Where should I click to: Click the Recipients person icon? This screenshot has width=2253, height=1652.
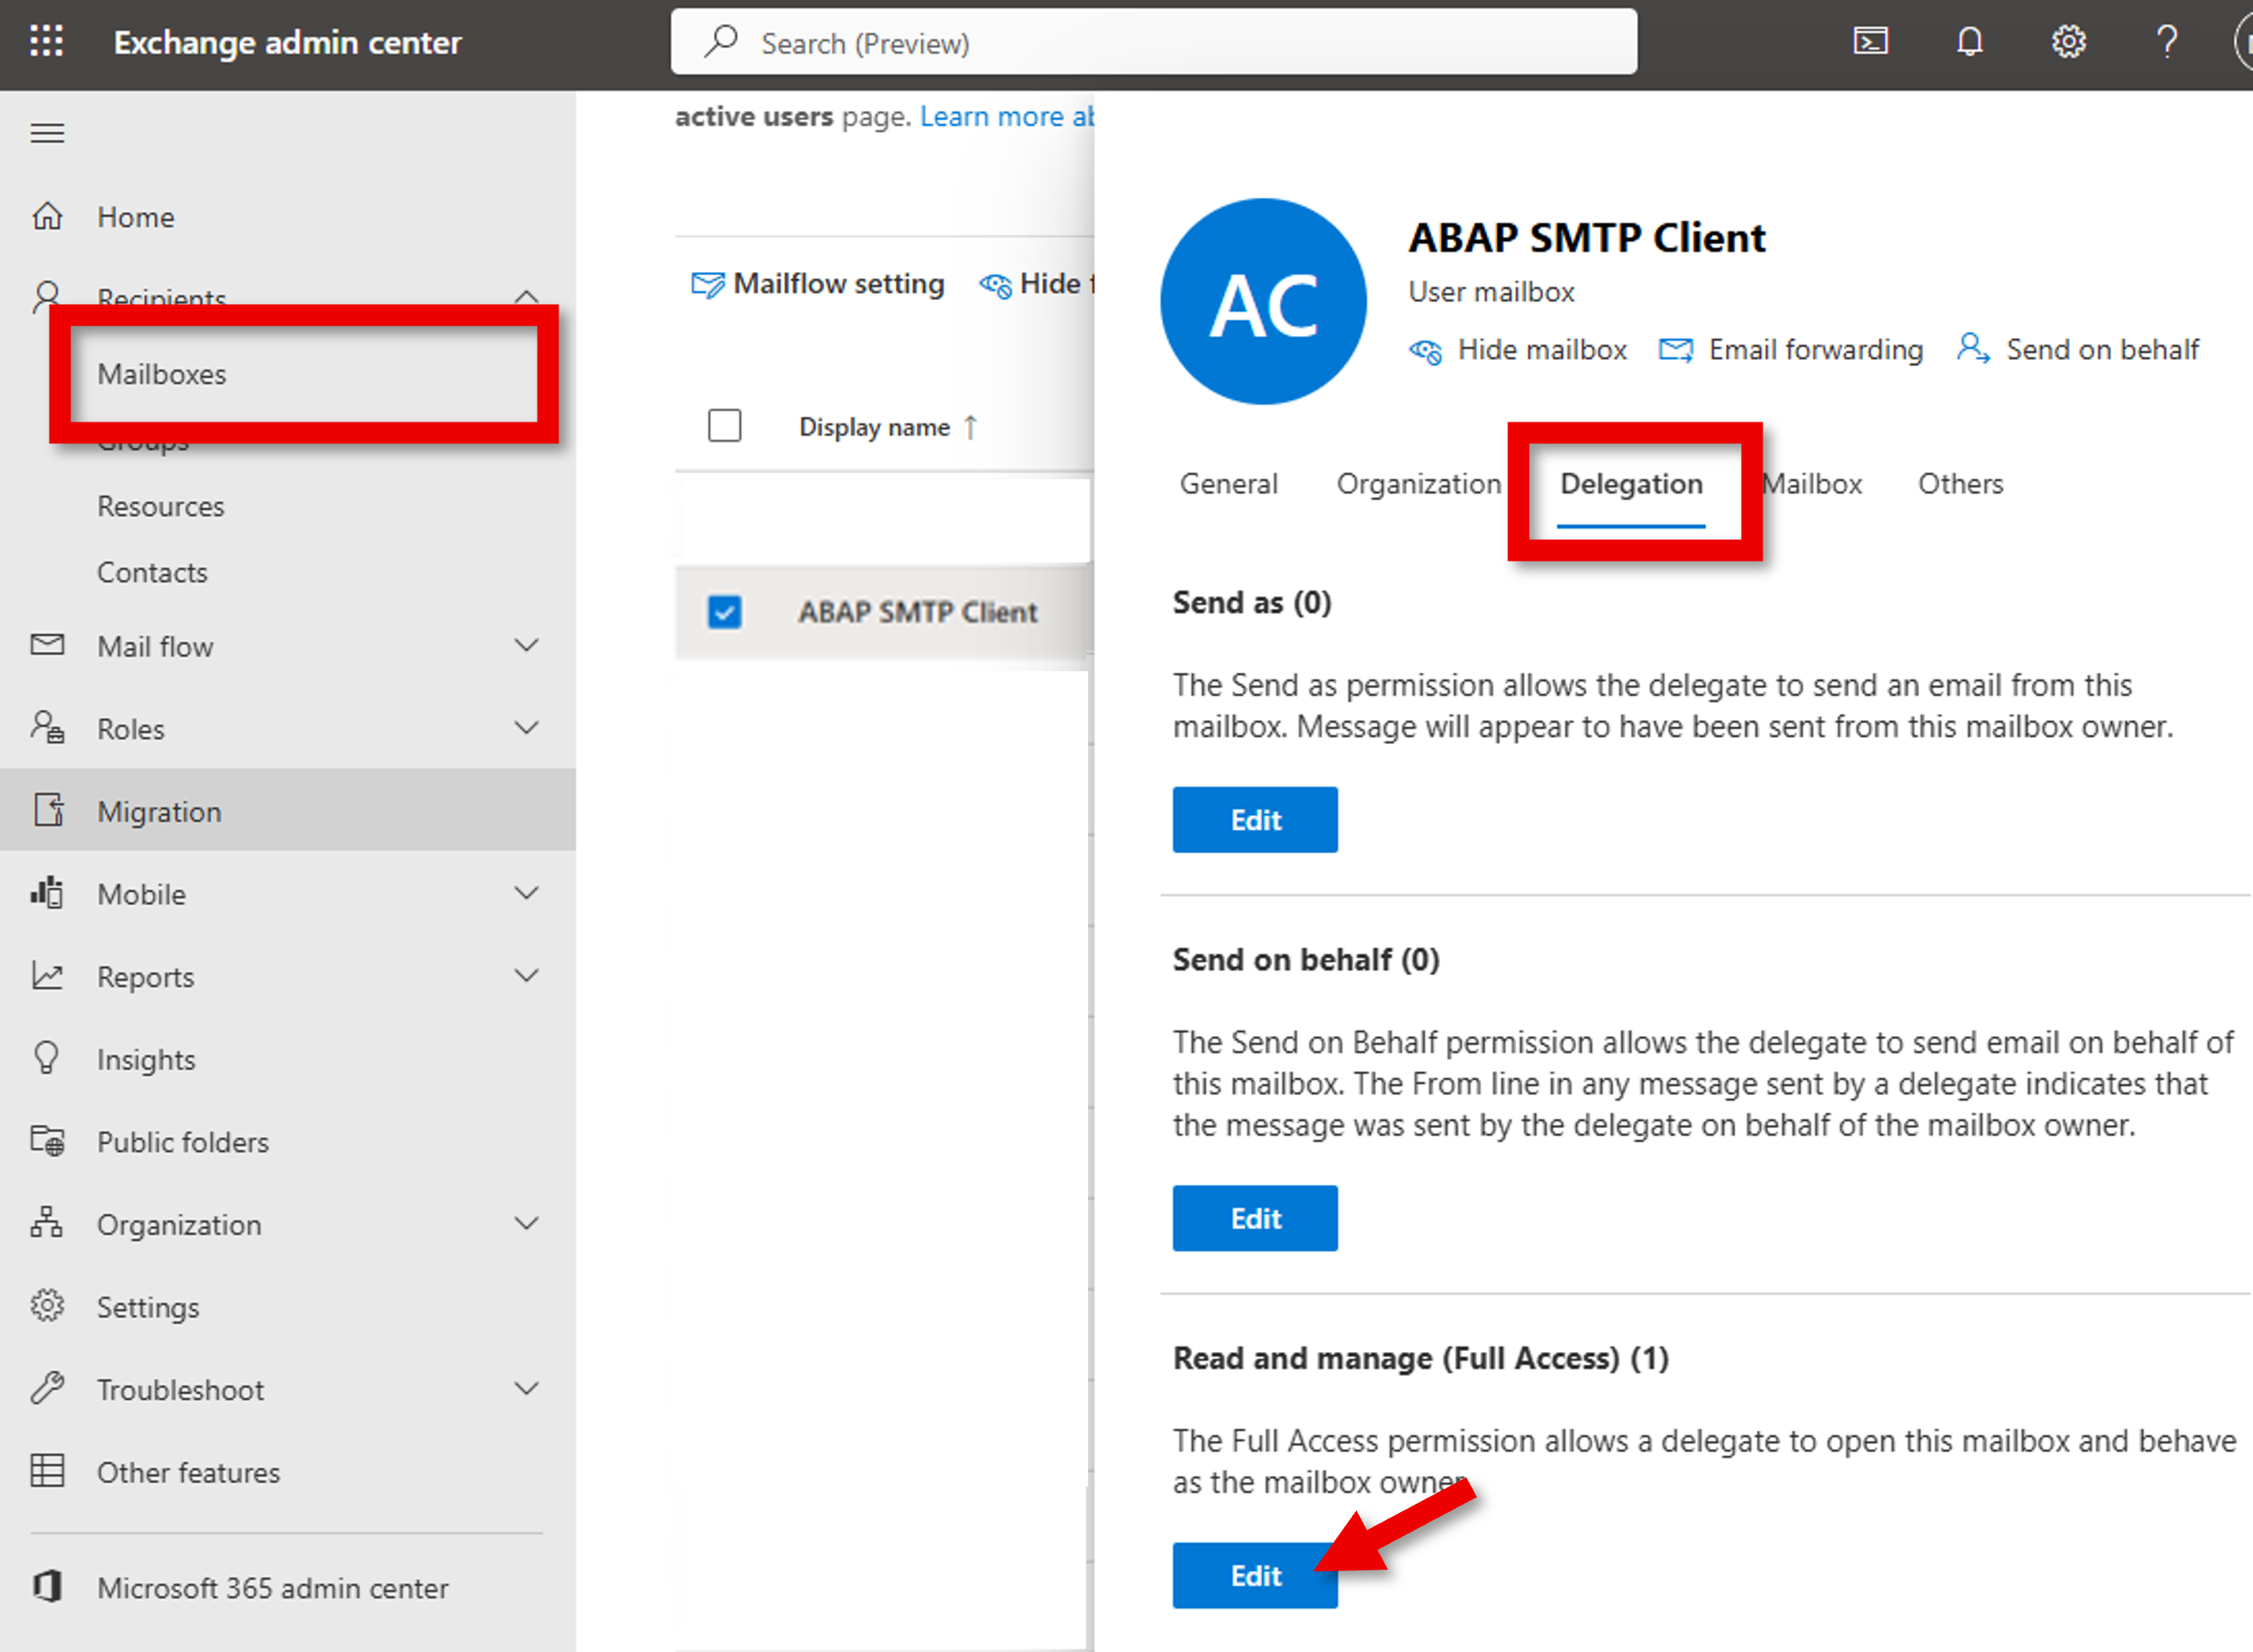tap(46, 297)
